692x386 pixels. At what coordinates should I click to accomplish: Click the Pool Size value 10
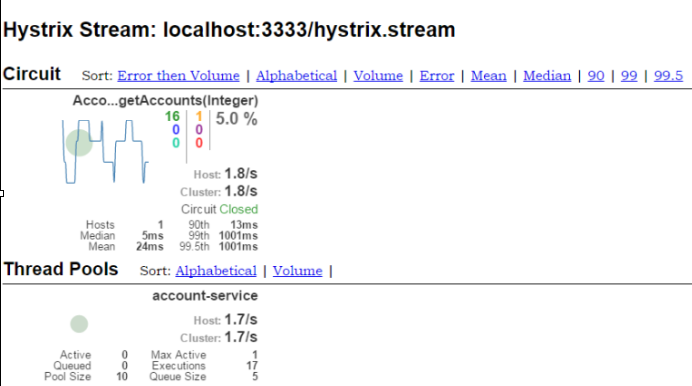point(122,377)
